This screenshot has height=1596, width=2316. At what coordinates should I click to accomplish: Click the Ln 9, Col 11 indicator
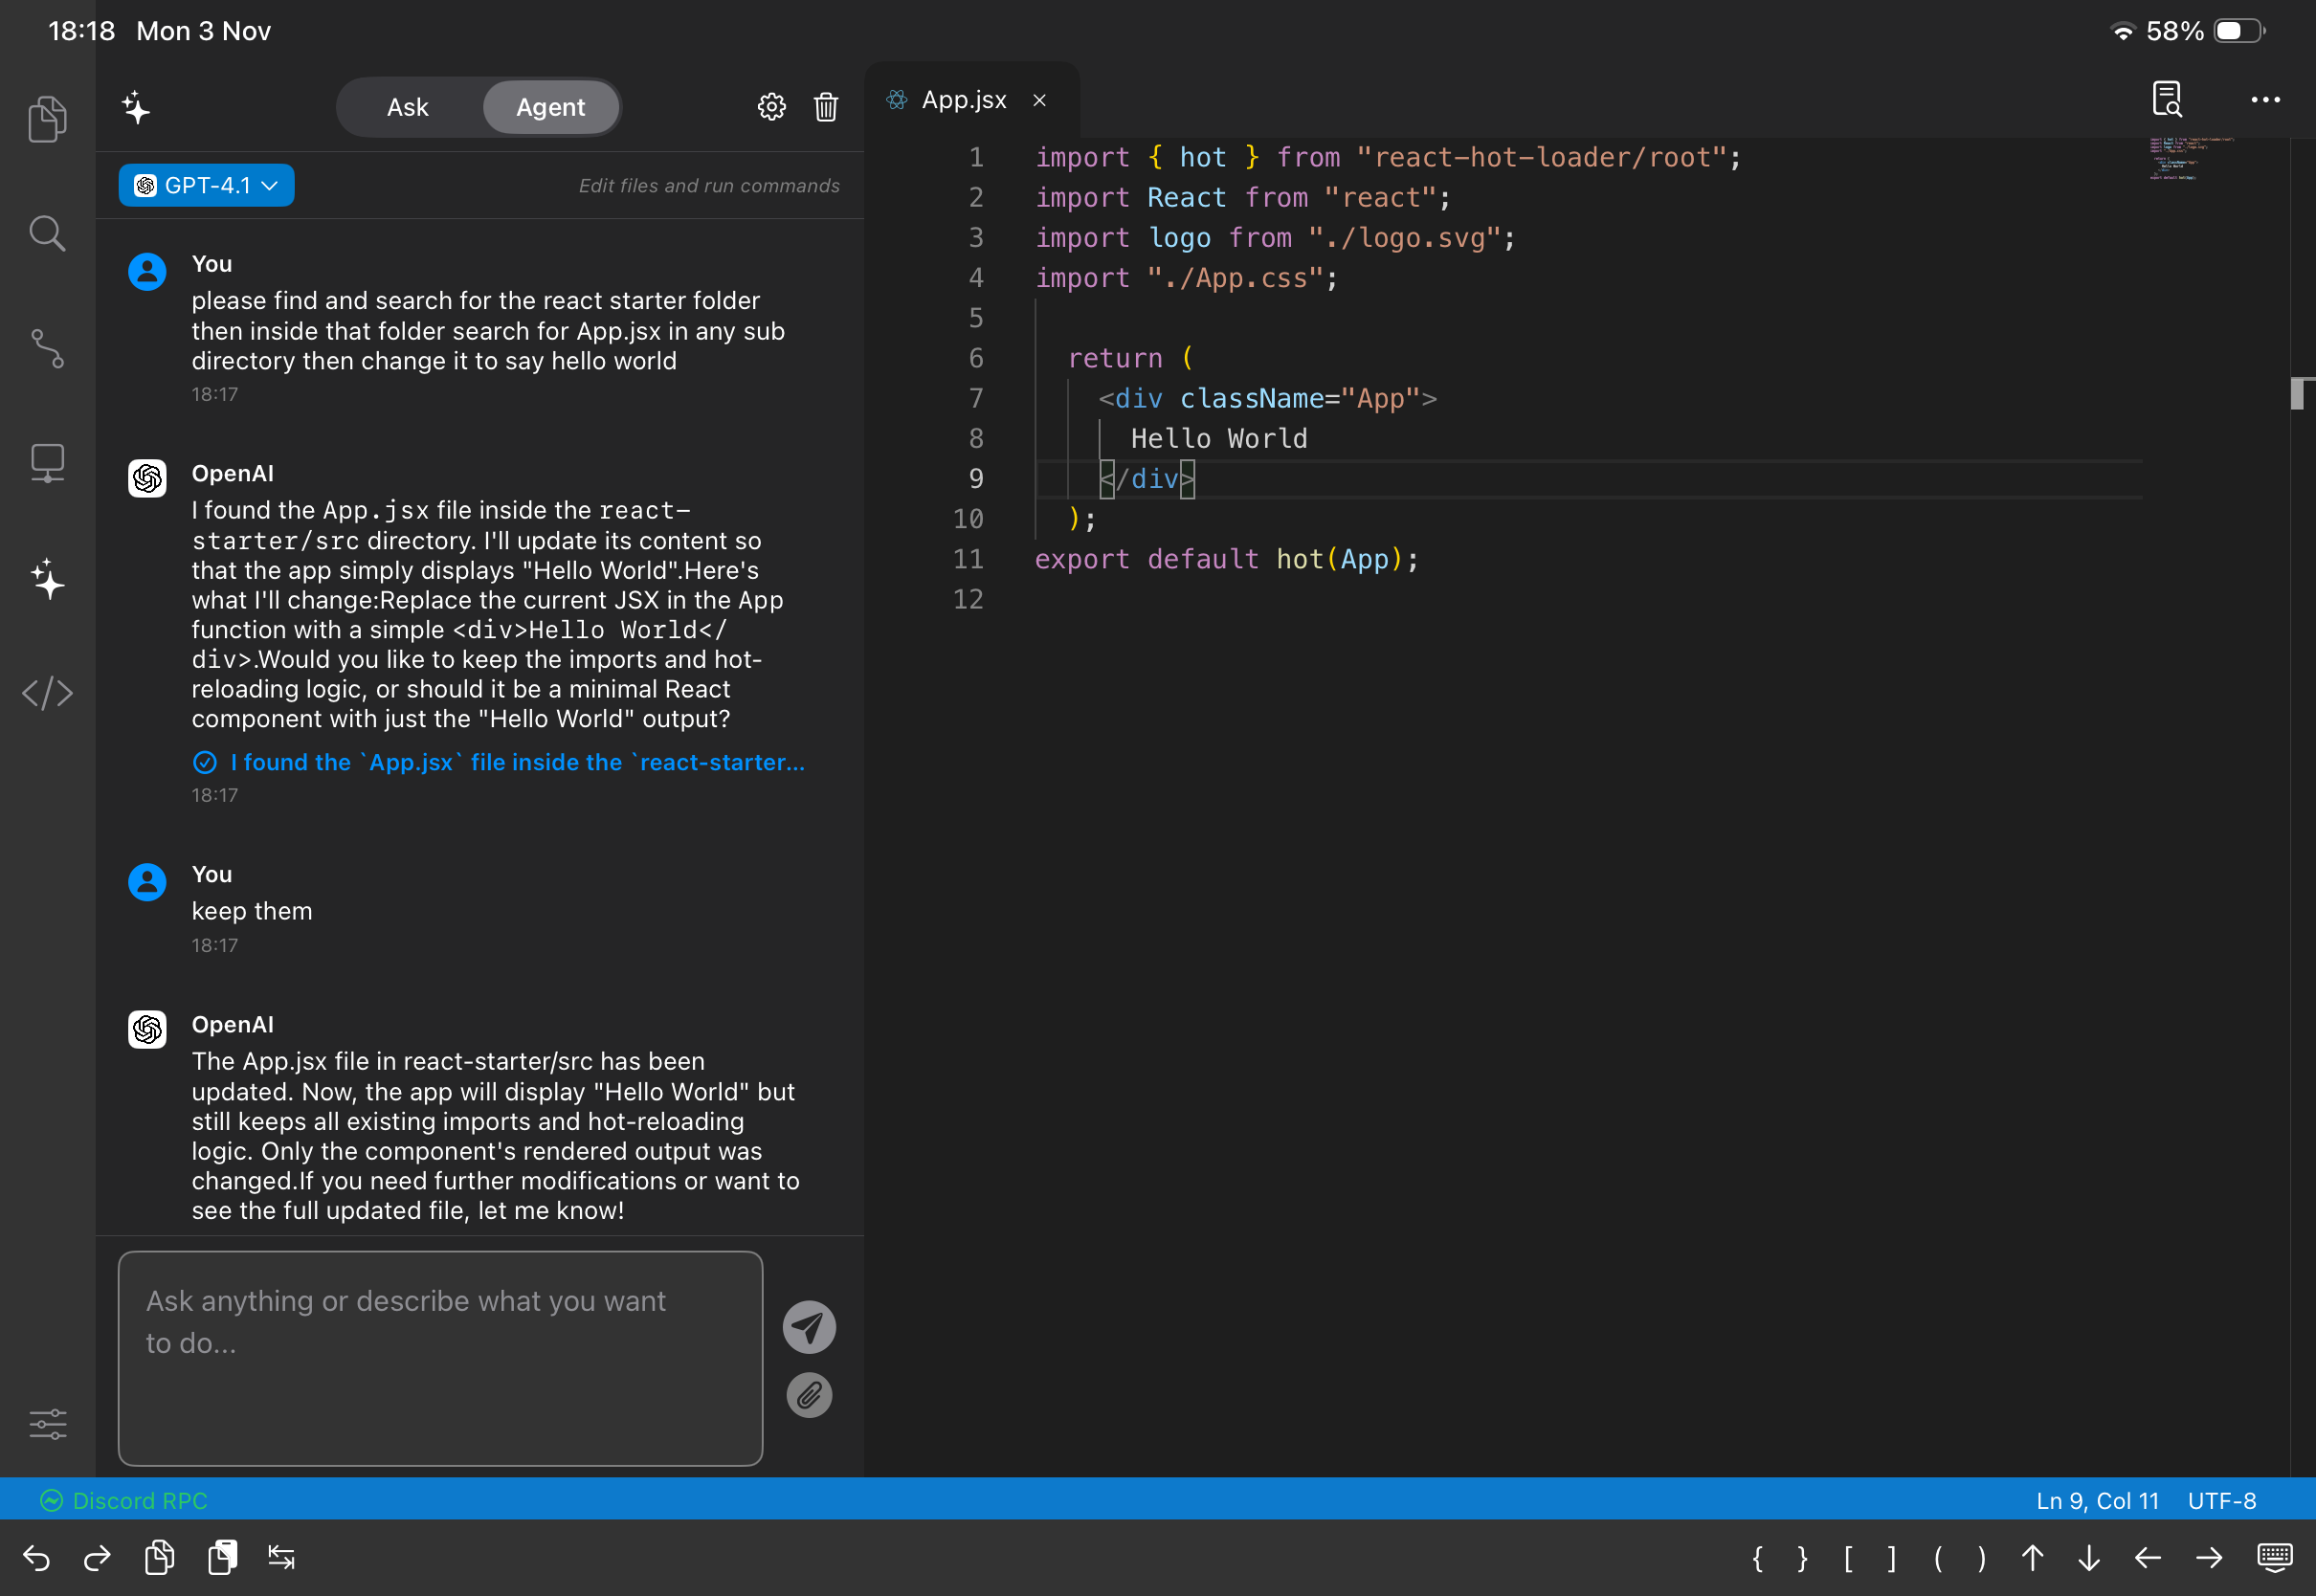(2097, 1501)
